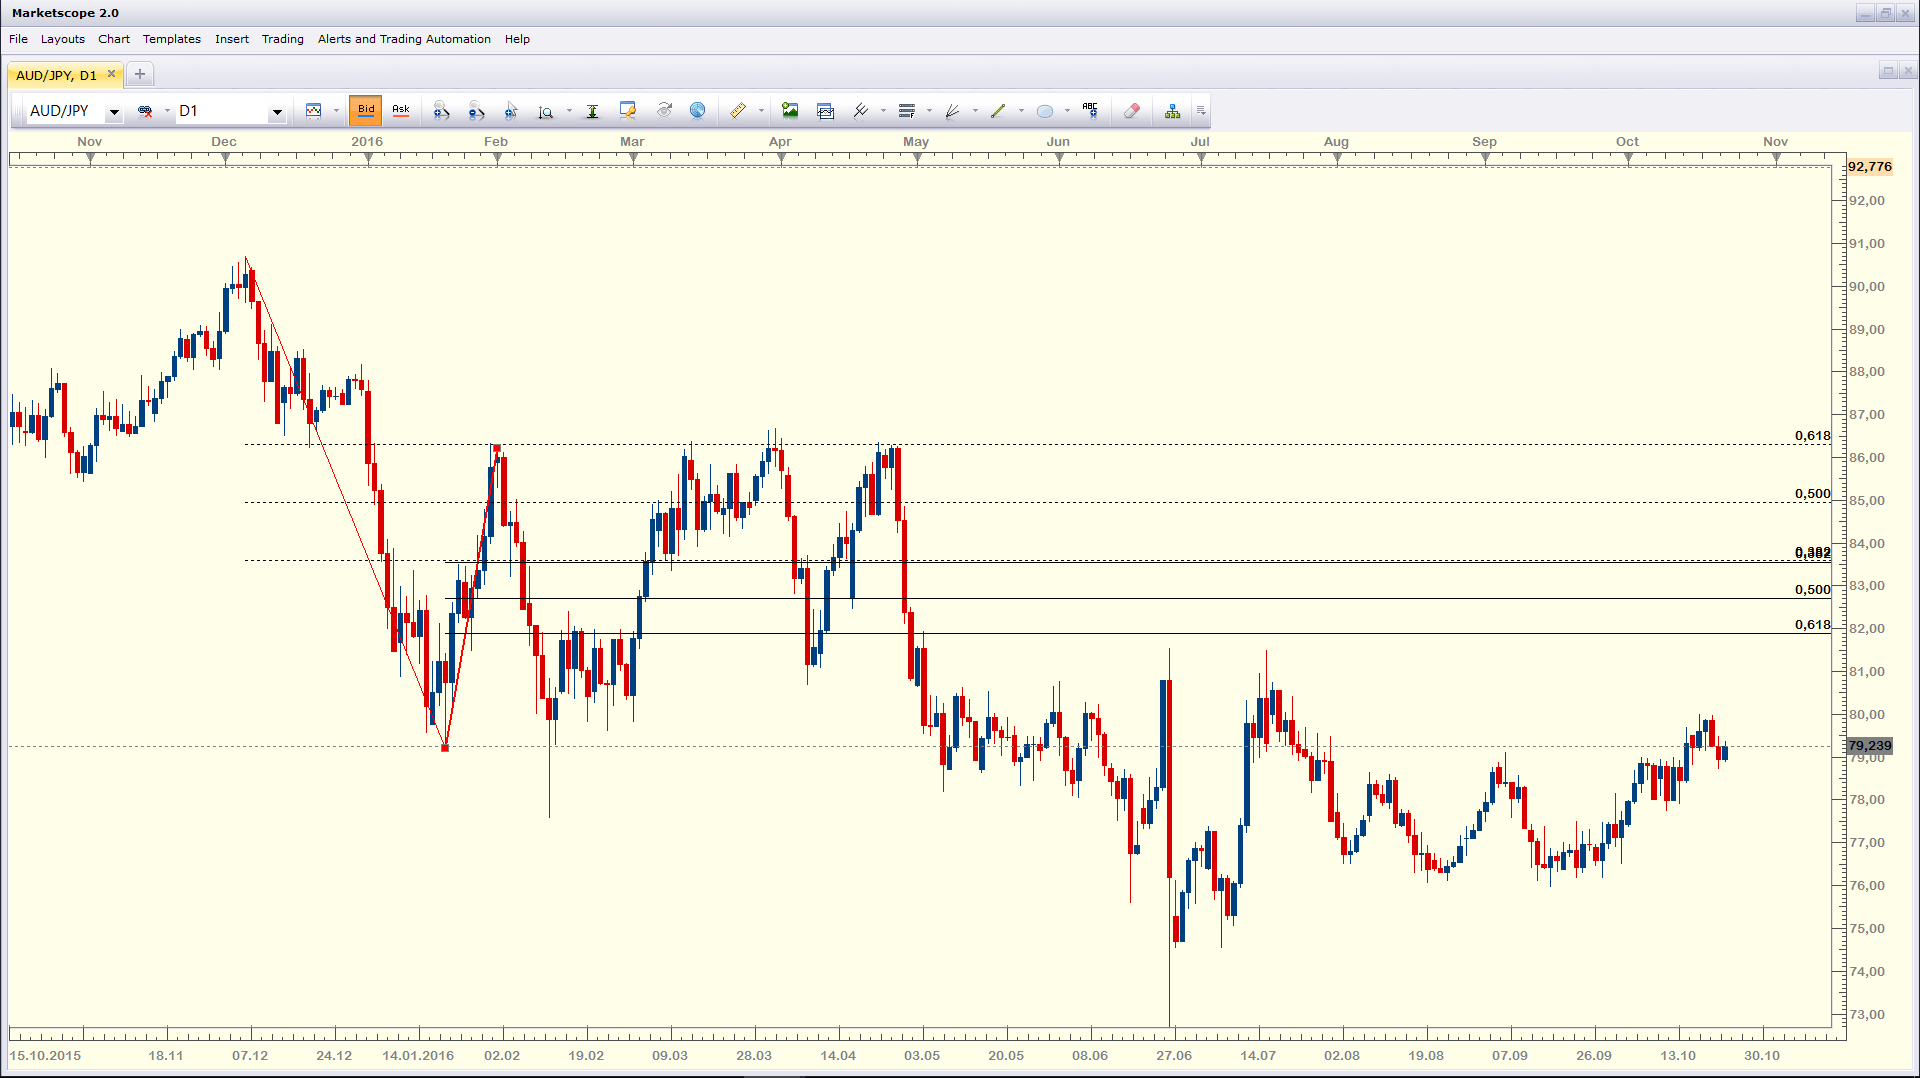Select the Fibonacci retracement lines tool

(x=907, y=111)
